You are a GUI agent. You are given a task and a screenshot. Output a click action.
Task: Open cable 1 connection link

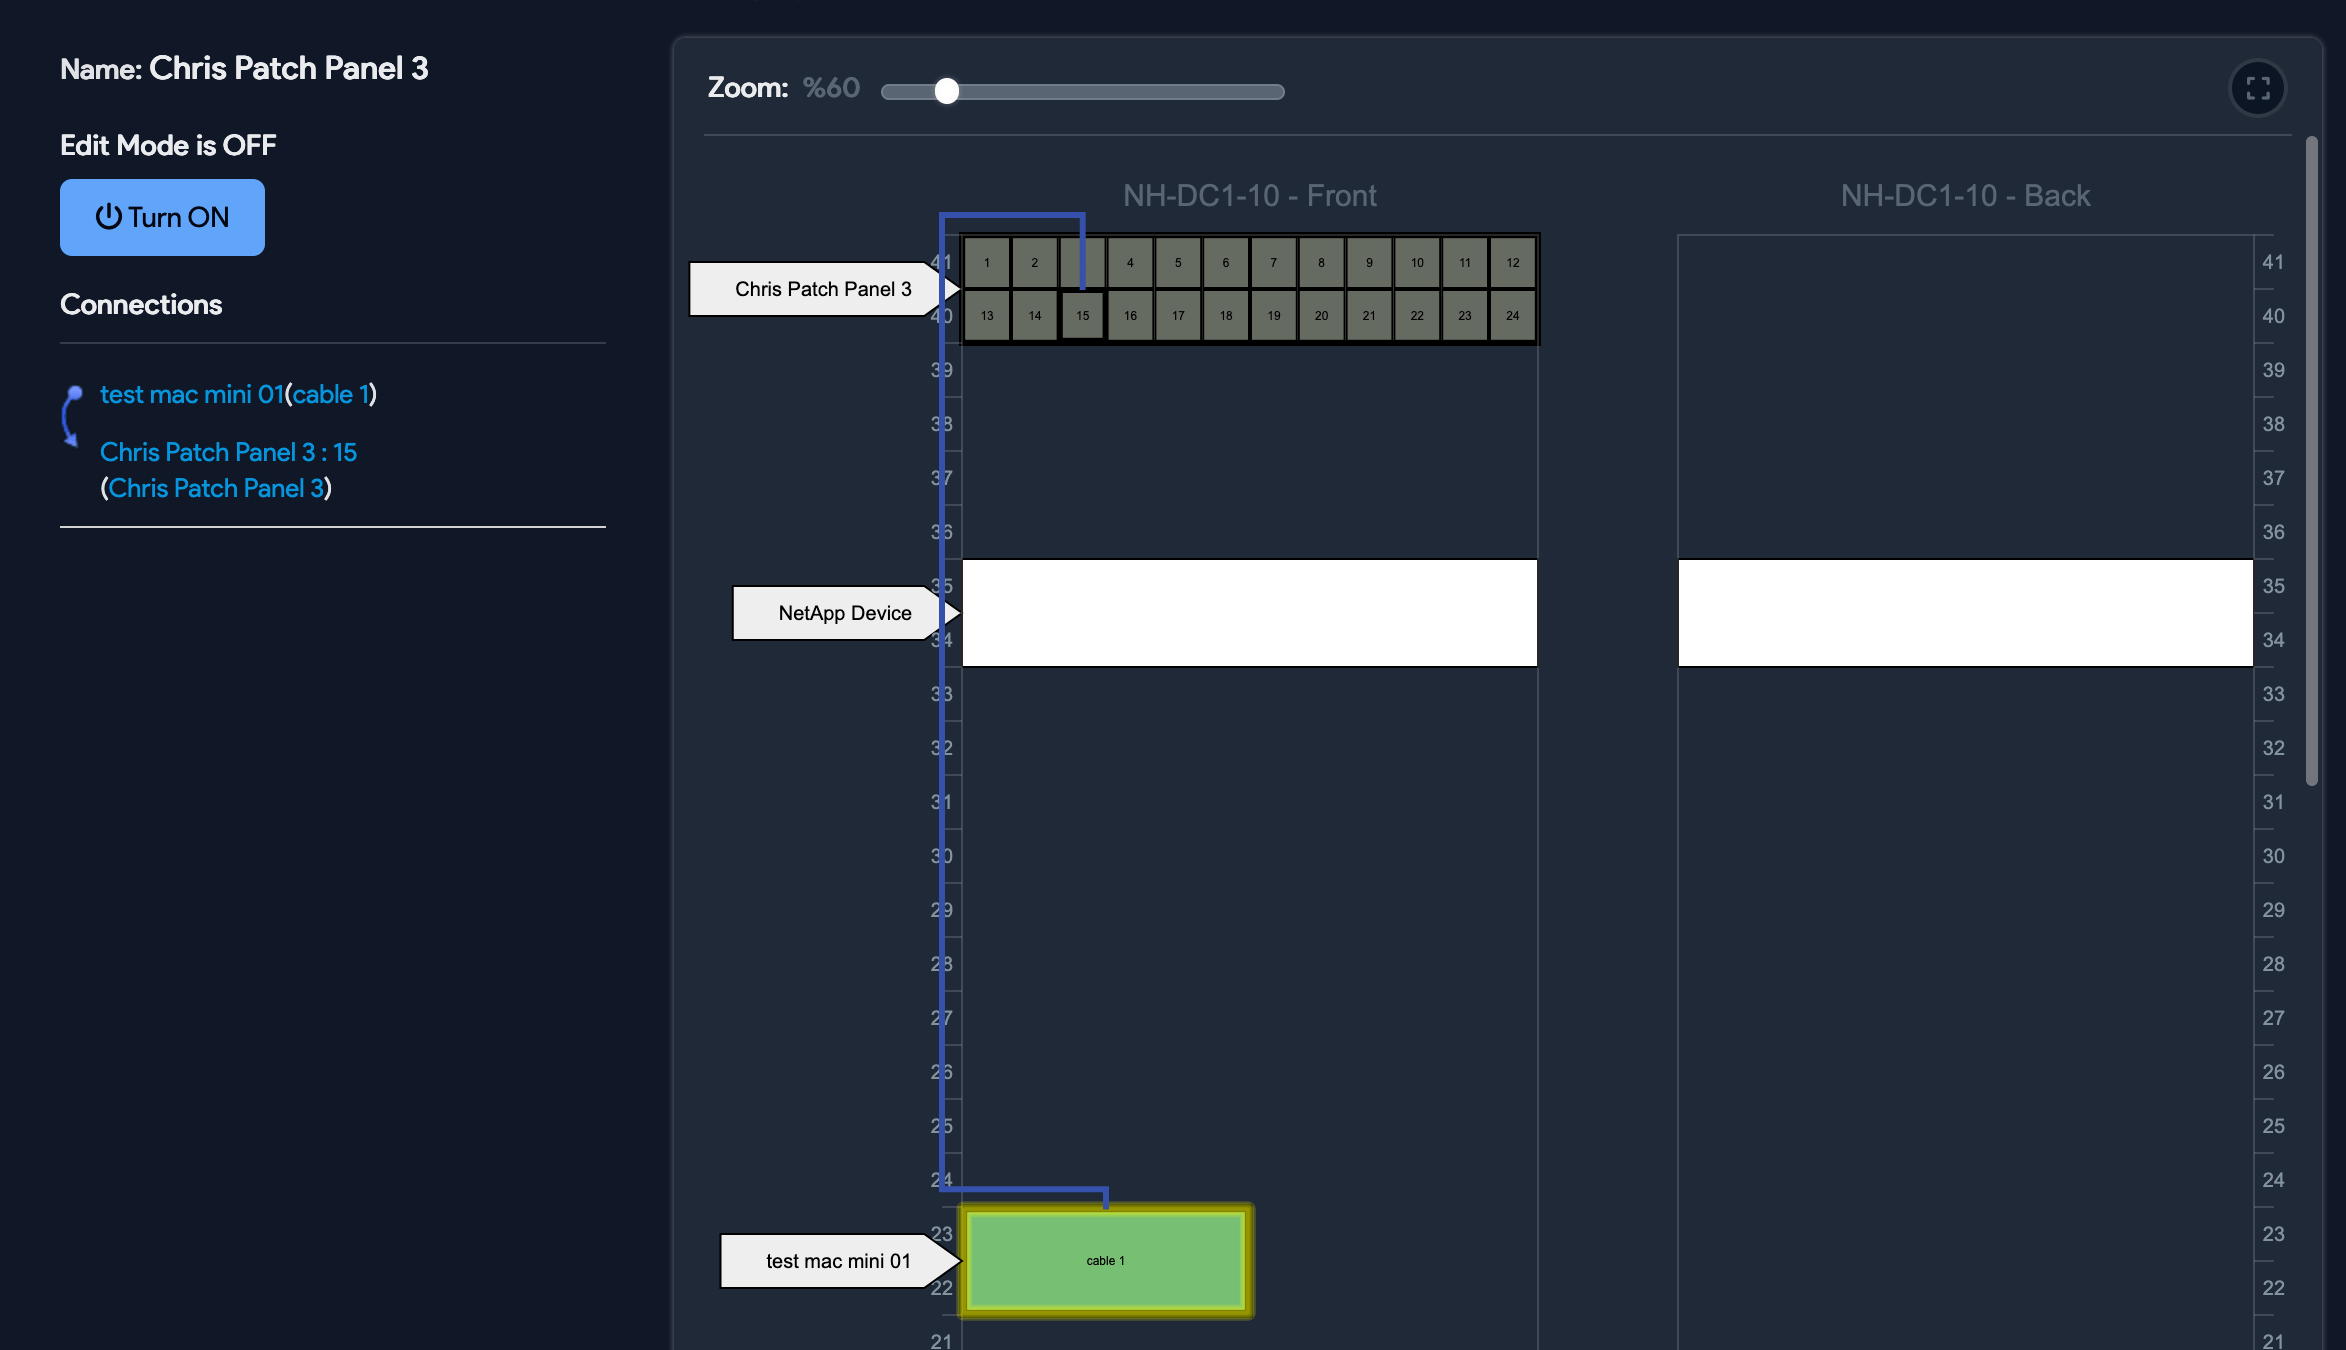tap(329, 394)
